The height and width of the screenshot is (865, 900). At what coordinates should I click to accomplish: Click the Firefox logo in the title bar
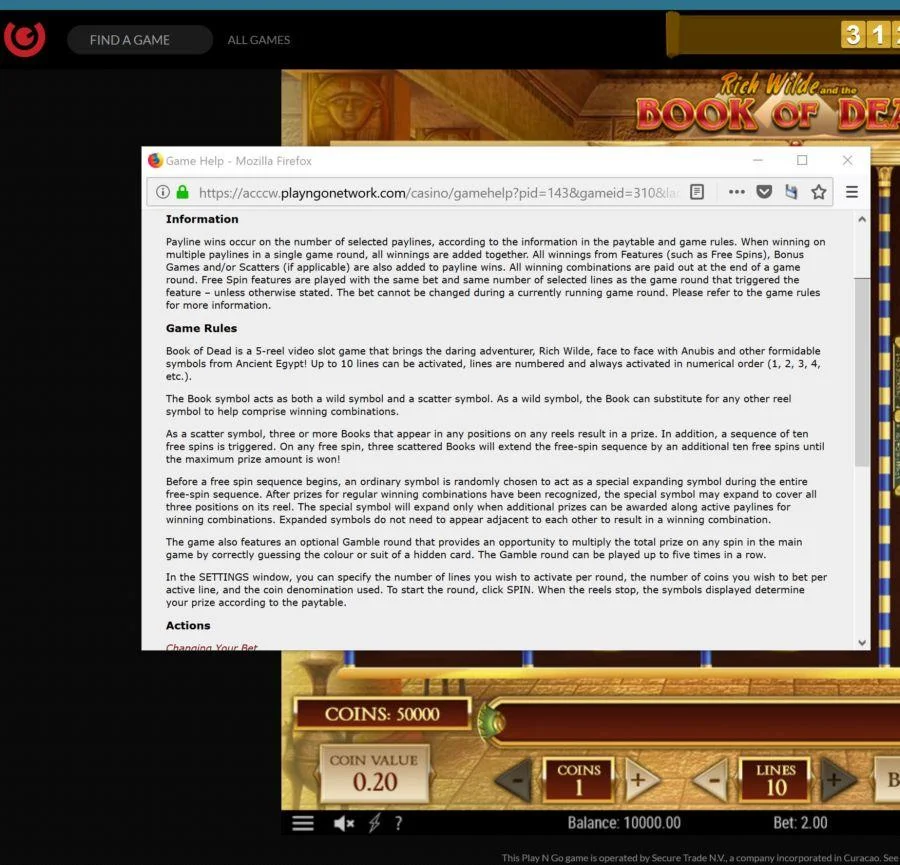pos(155,160)
